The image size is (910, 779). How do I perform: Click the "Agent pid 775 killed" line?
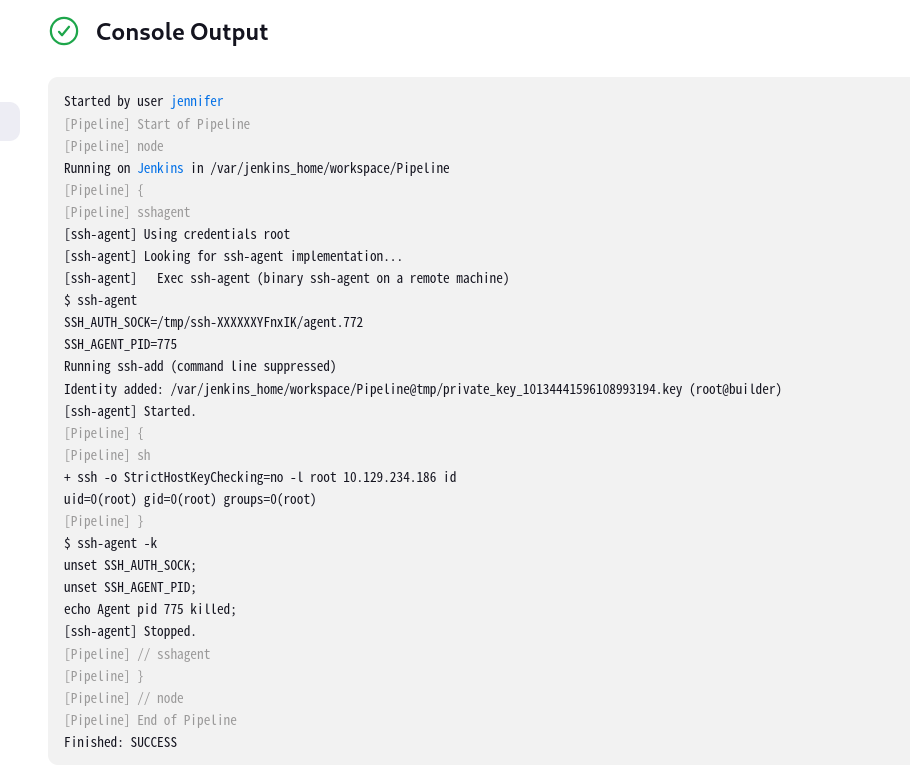pos(150,610)
